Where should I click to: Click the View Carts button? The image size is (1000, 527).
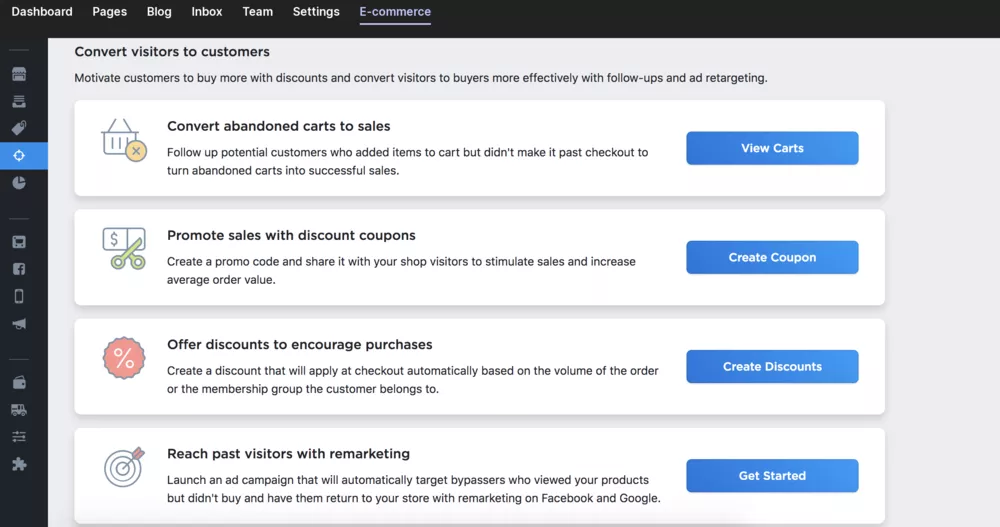click(x=772, y=148)
